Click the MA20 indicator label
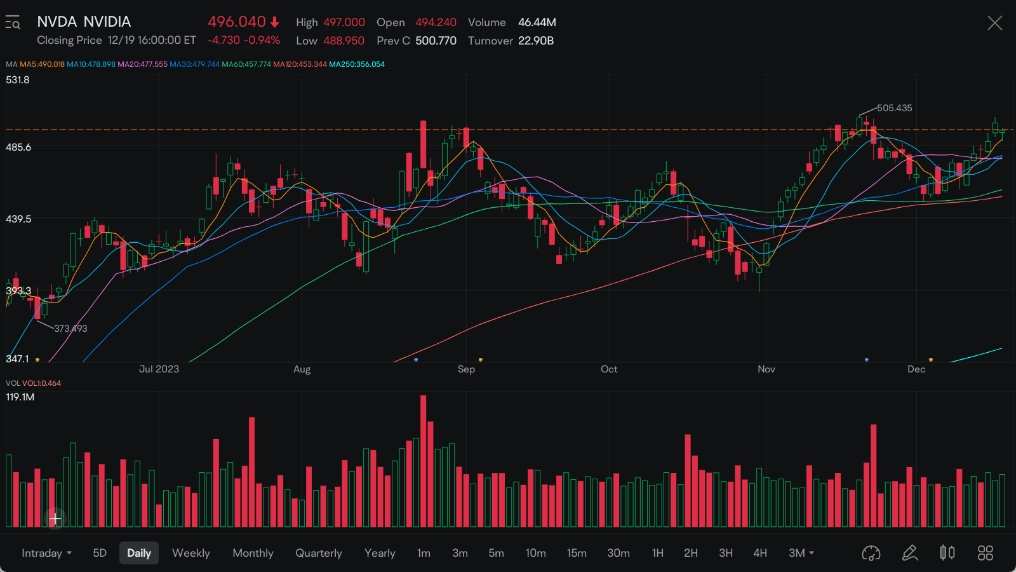 tap(142, 64)
